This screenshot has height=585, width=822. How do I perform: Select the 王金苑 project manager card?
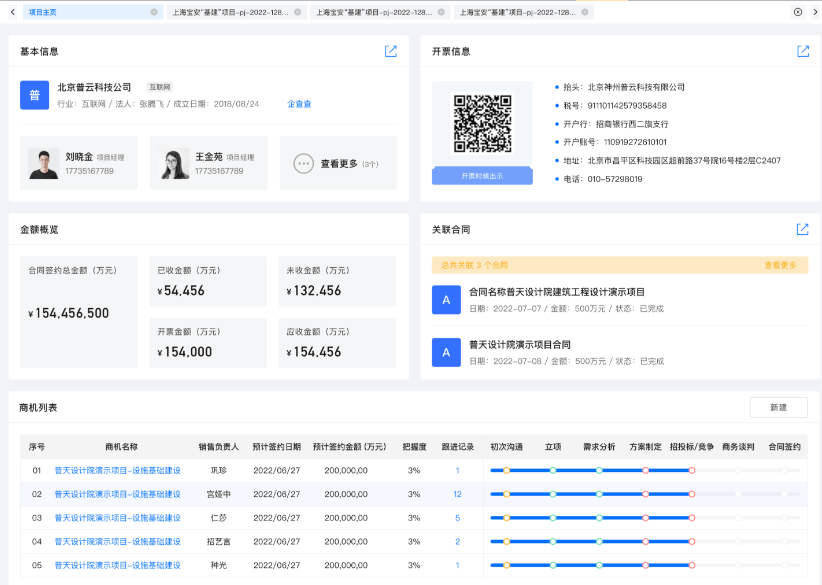[209, 163]
